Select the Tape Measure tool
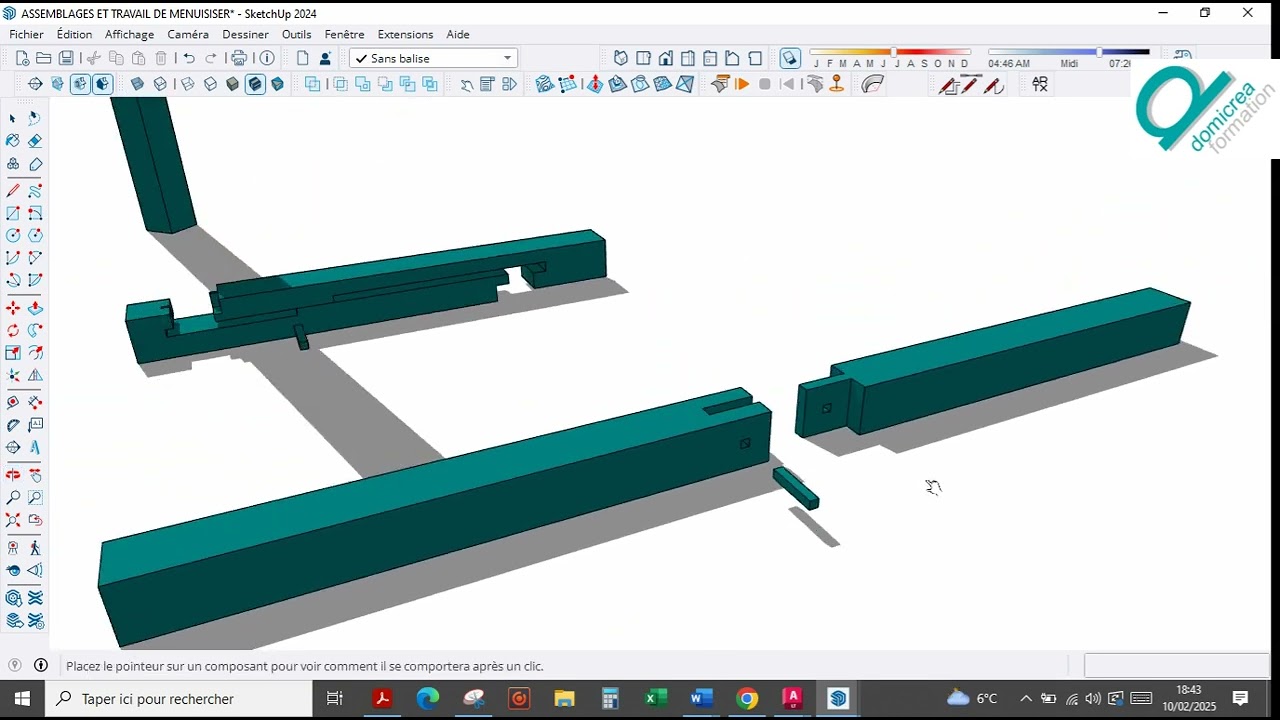 point(13,402)
